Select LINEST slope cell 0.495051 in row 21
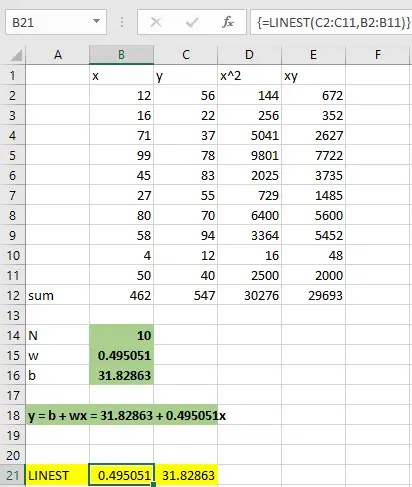412x487 pixels. coord(121,475)
